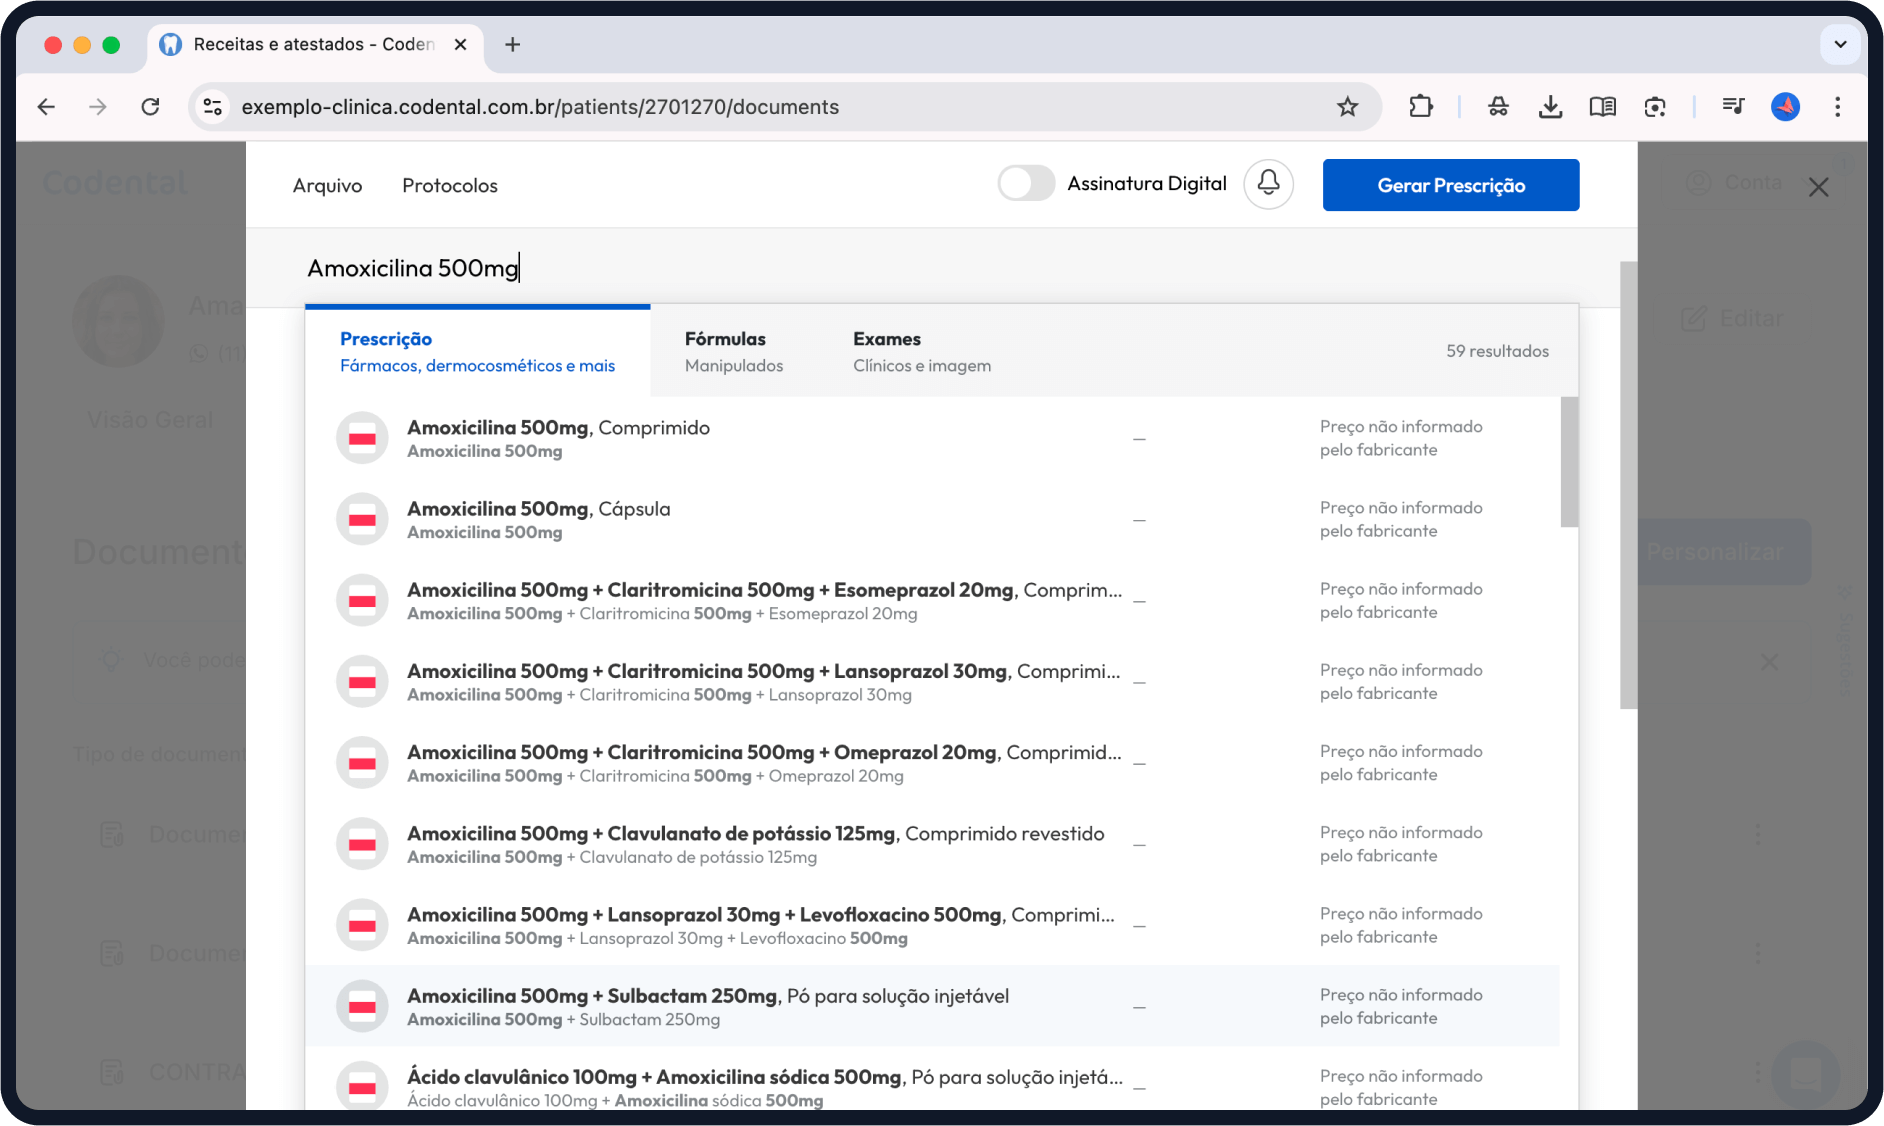Click the notification bell icon
1884x1126 pixels.
coord(1268,184)
